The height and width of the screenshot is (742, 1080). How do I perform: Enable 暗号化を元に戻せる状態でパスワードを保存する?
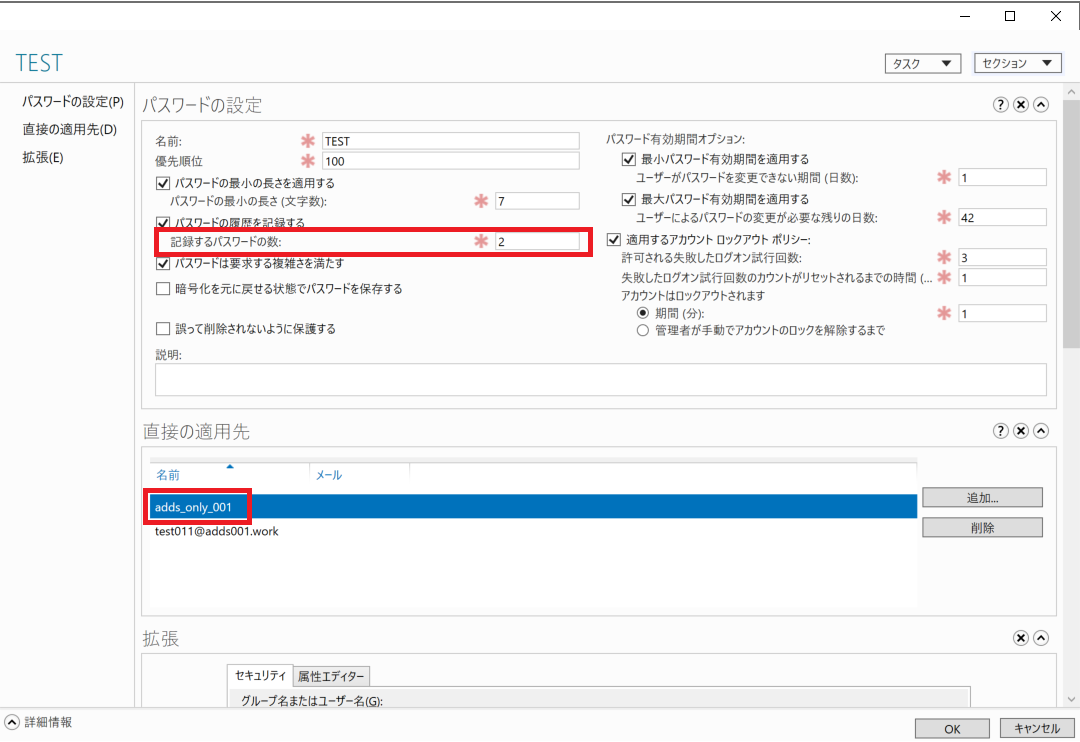click(x=163, y=289)
